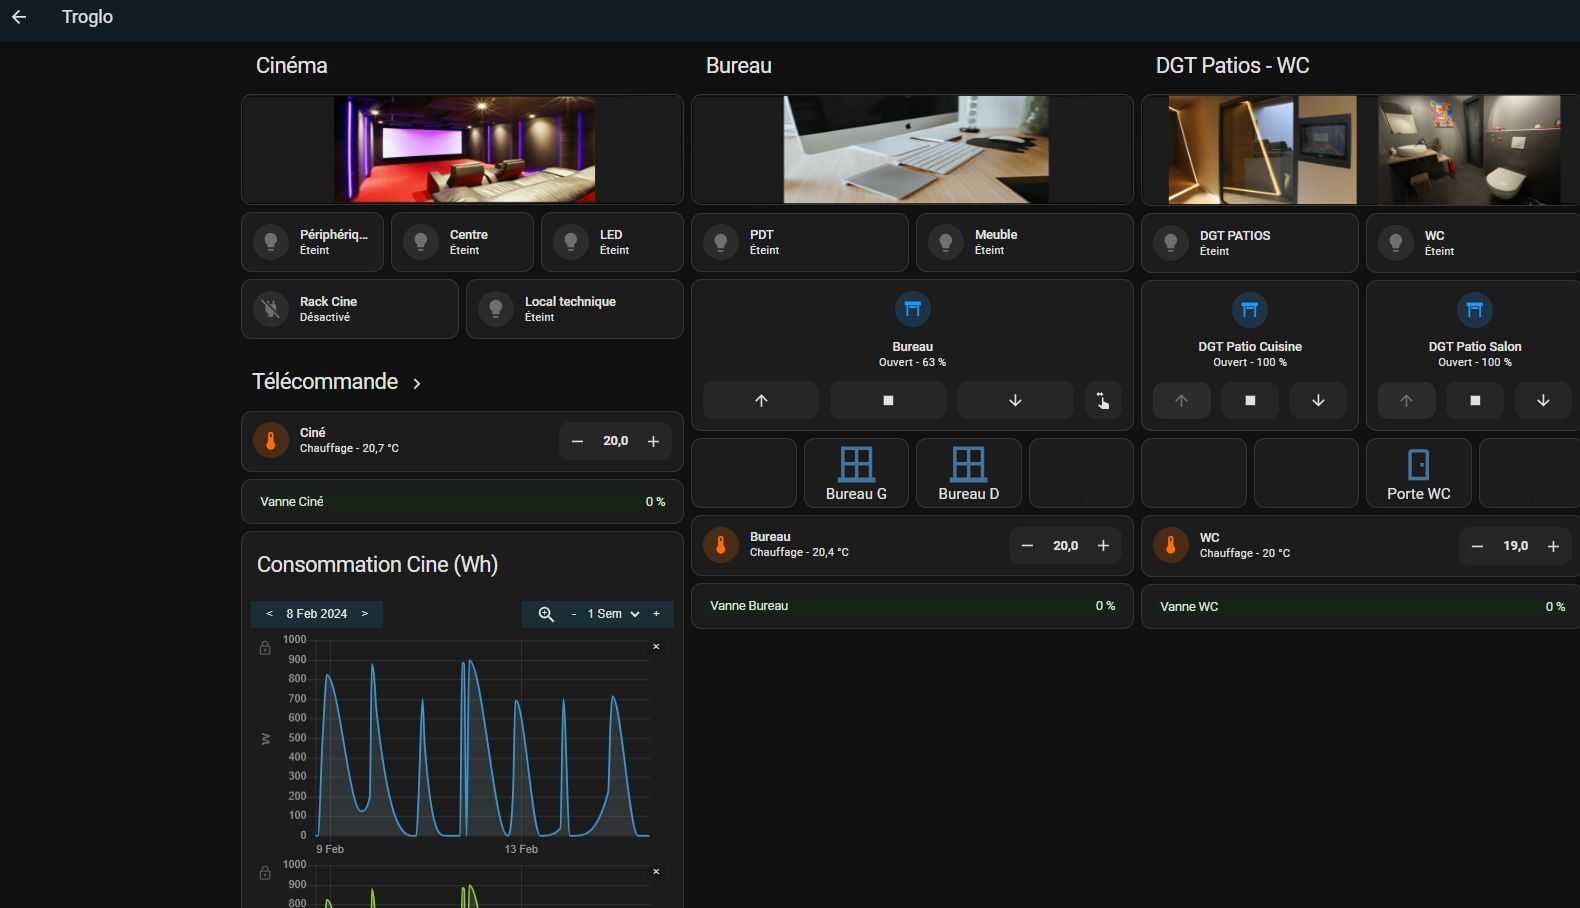Image resolution: width=1580 pixels, height=908 pixels.
Task: Increase the Bureau target temperature
Action: coord(1103,546)
